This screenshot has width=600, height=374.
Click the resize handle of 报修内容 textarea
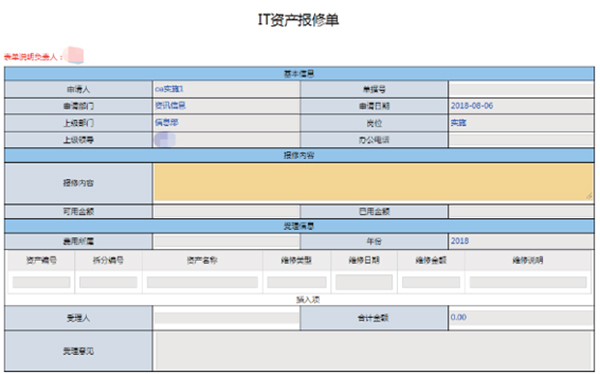[589, 196]
